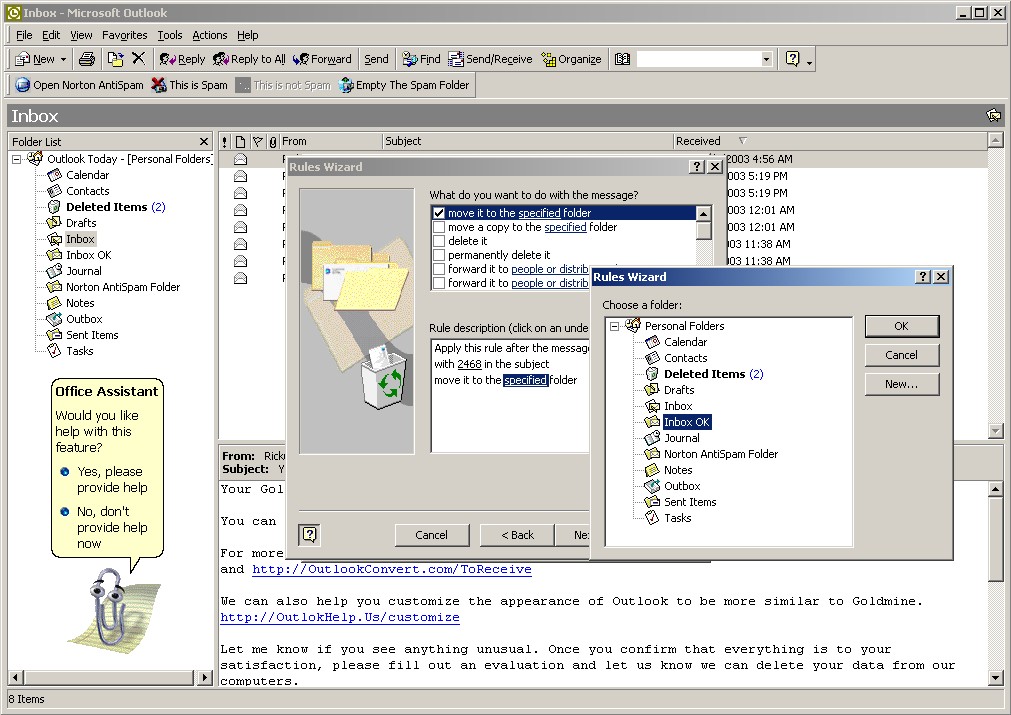Click the '2468' underlined rule value

[469, 364]
